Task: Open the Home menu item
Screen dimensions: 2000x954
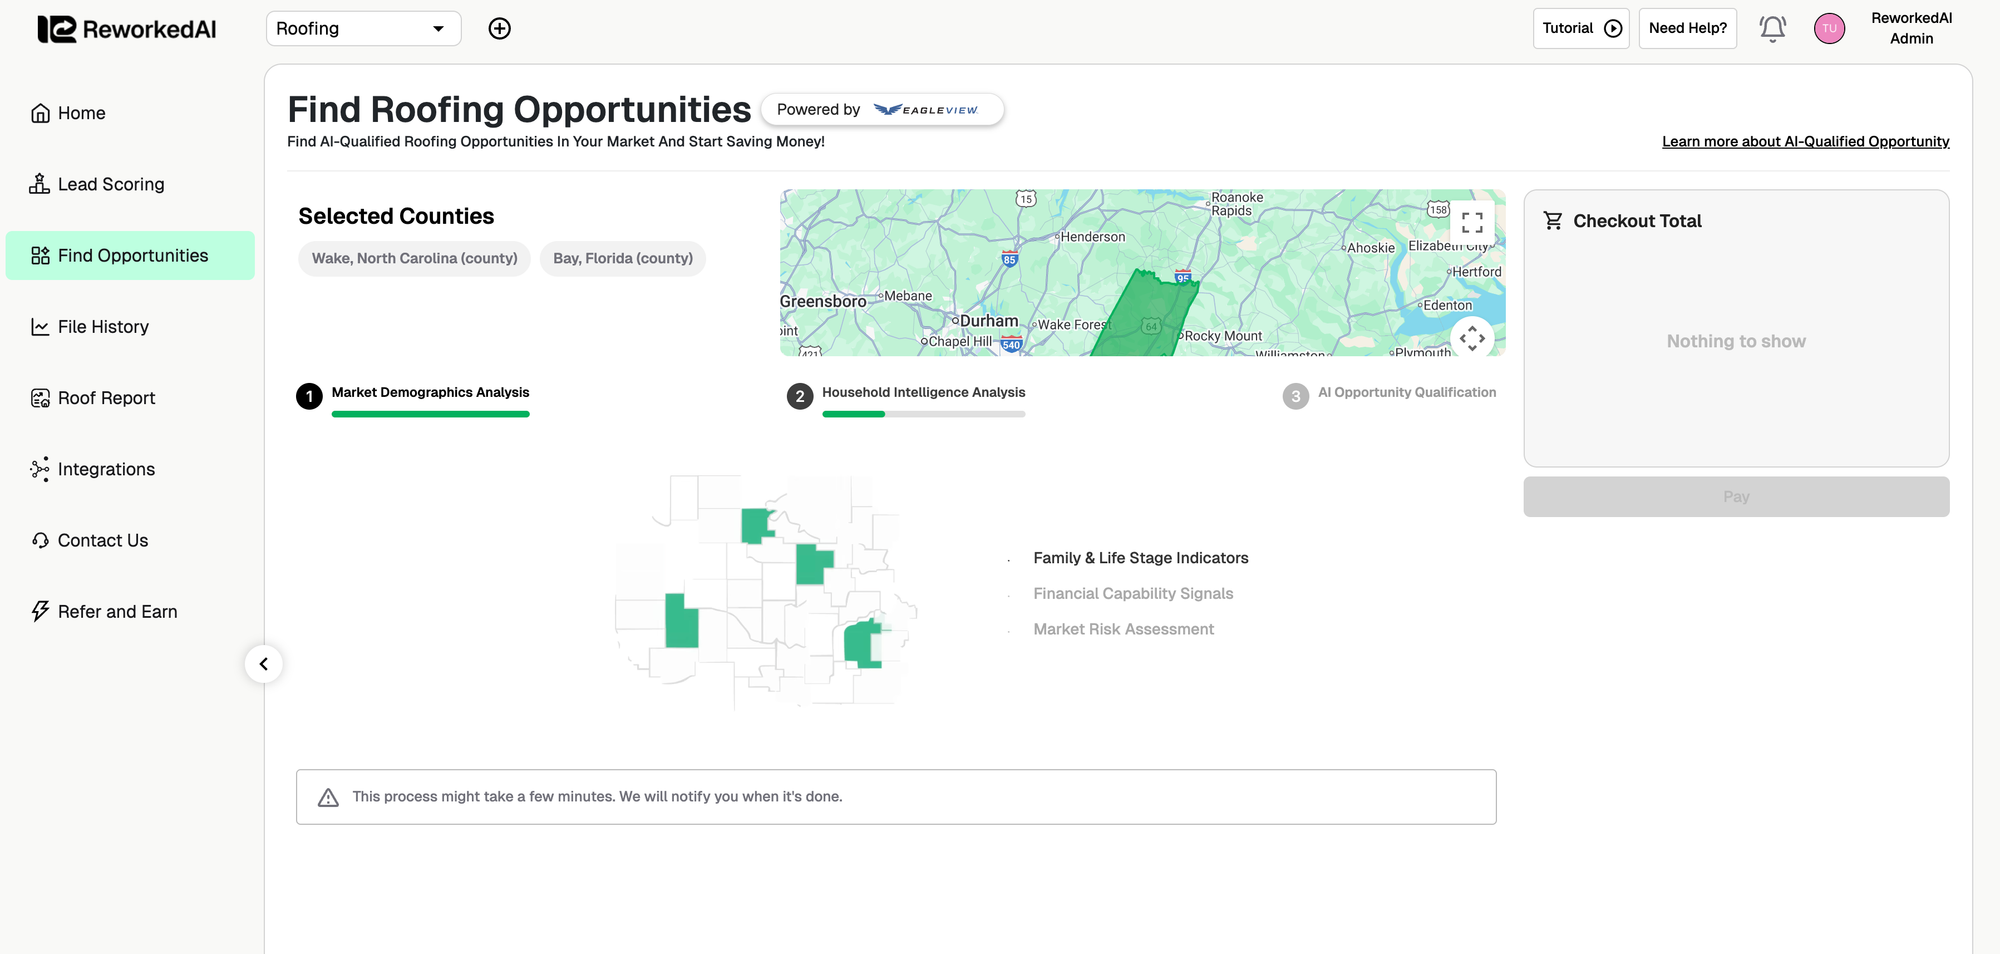Action: (81, 113)
